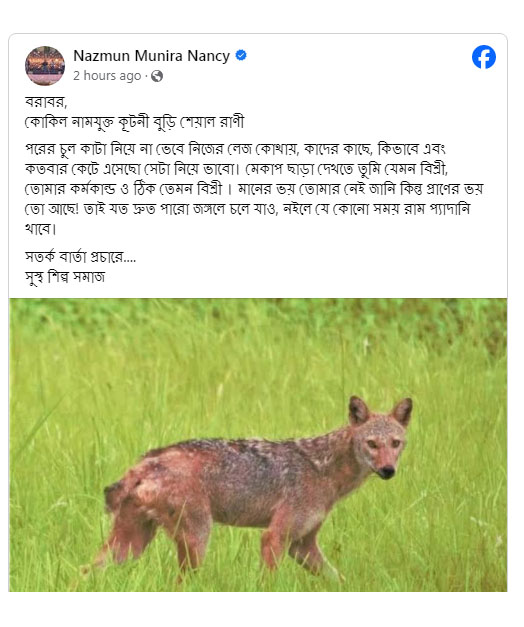
Task: Click the jackal's black nose in photo
Action: [x=387, y=472]
